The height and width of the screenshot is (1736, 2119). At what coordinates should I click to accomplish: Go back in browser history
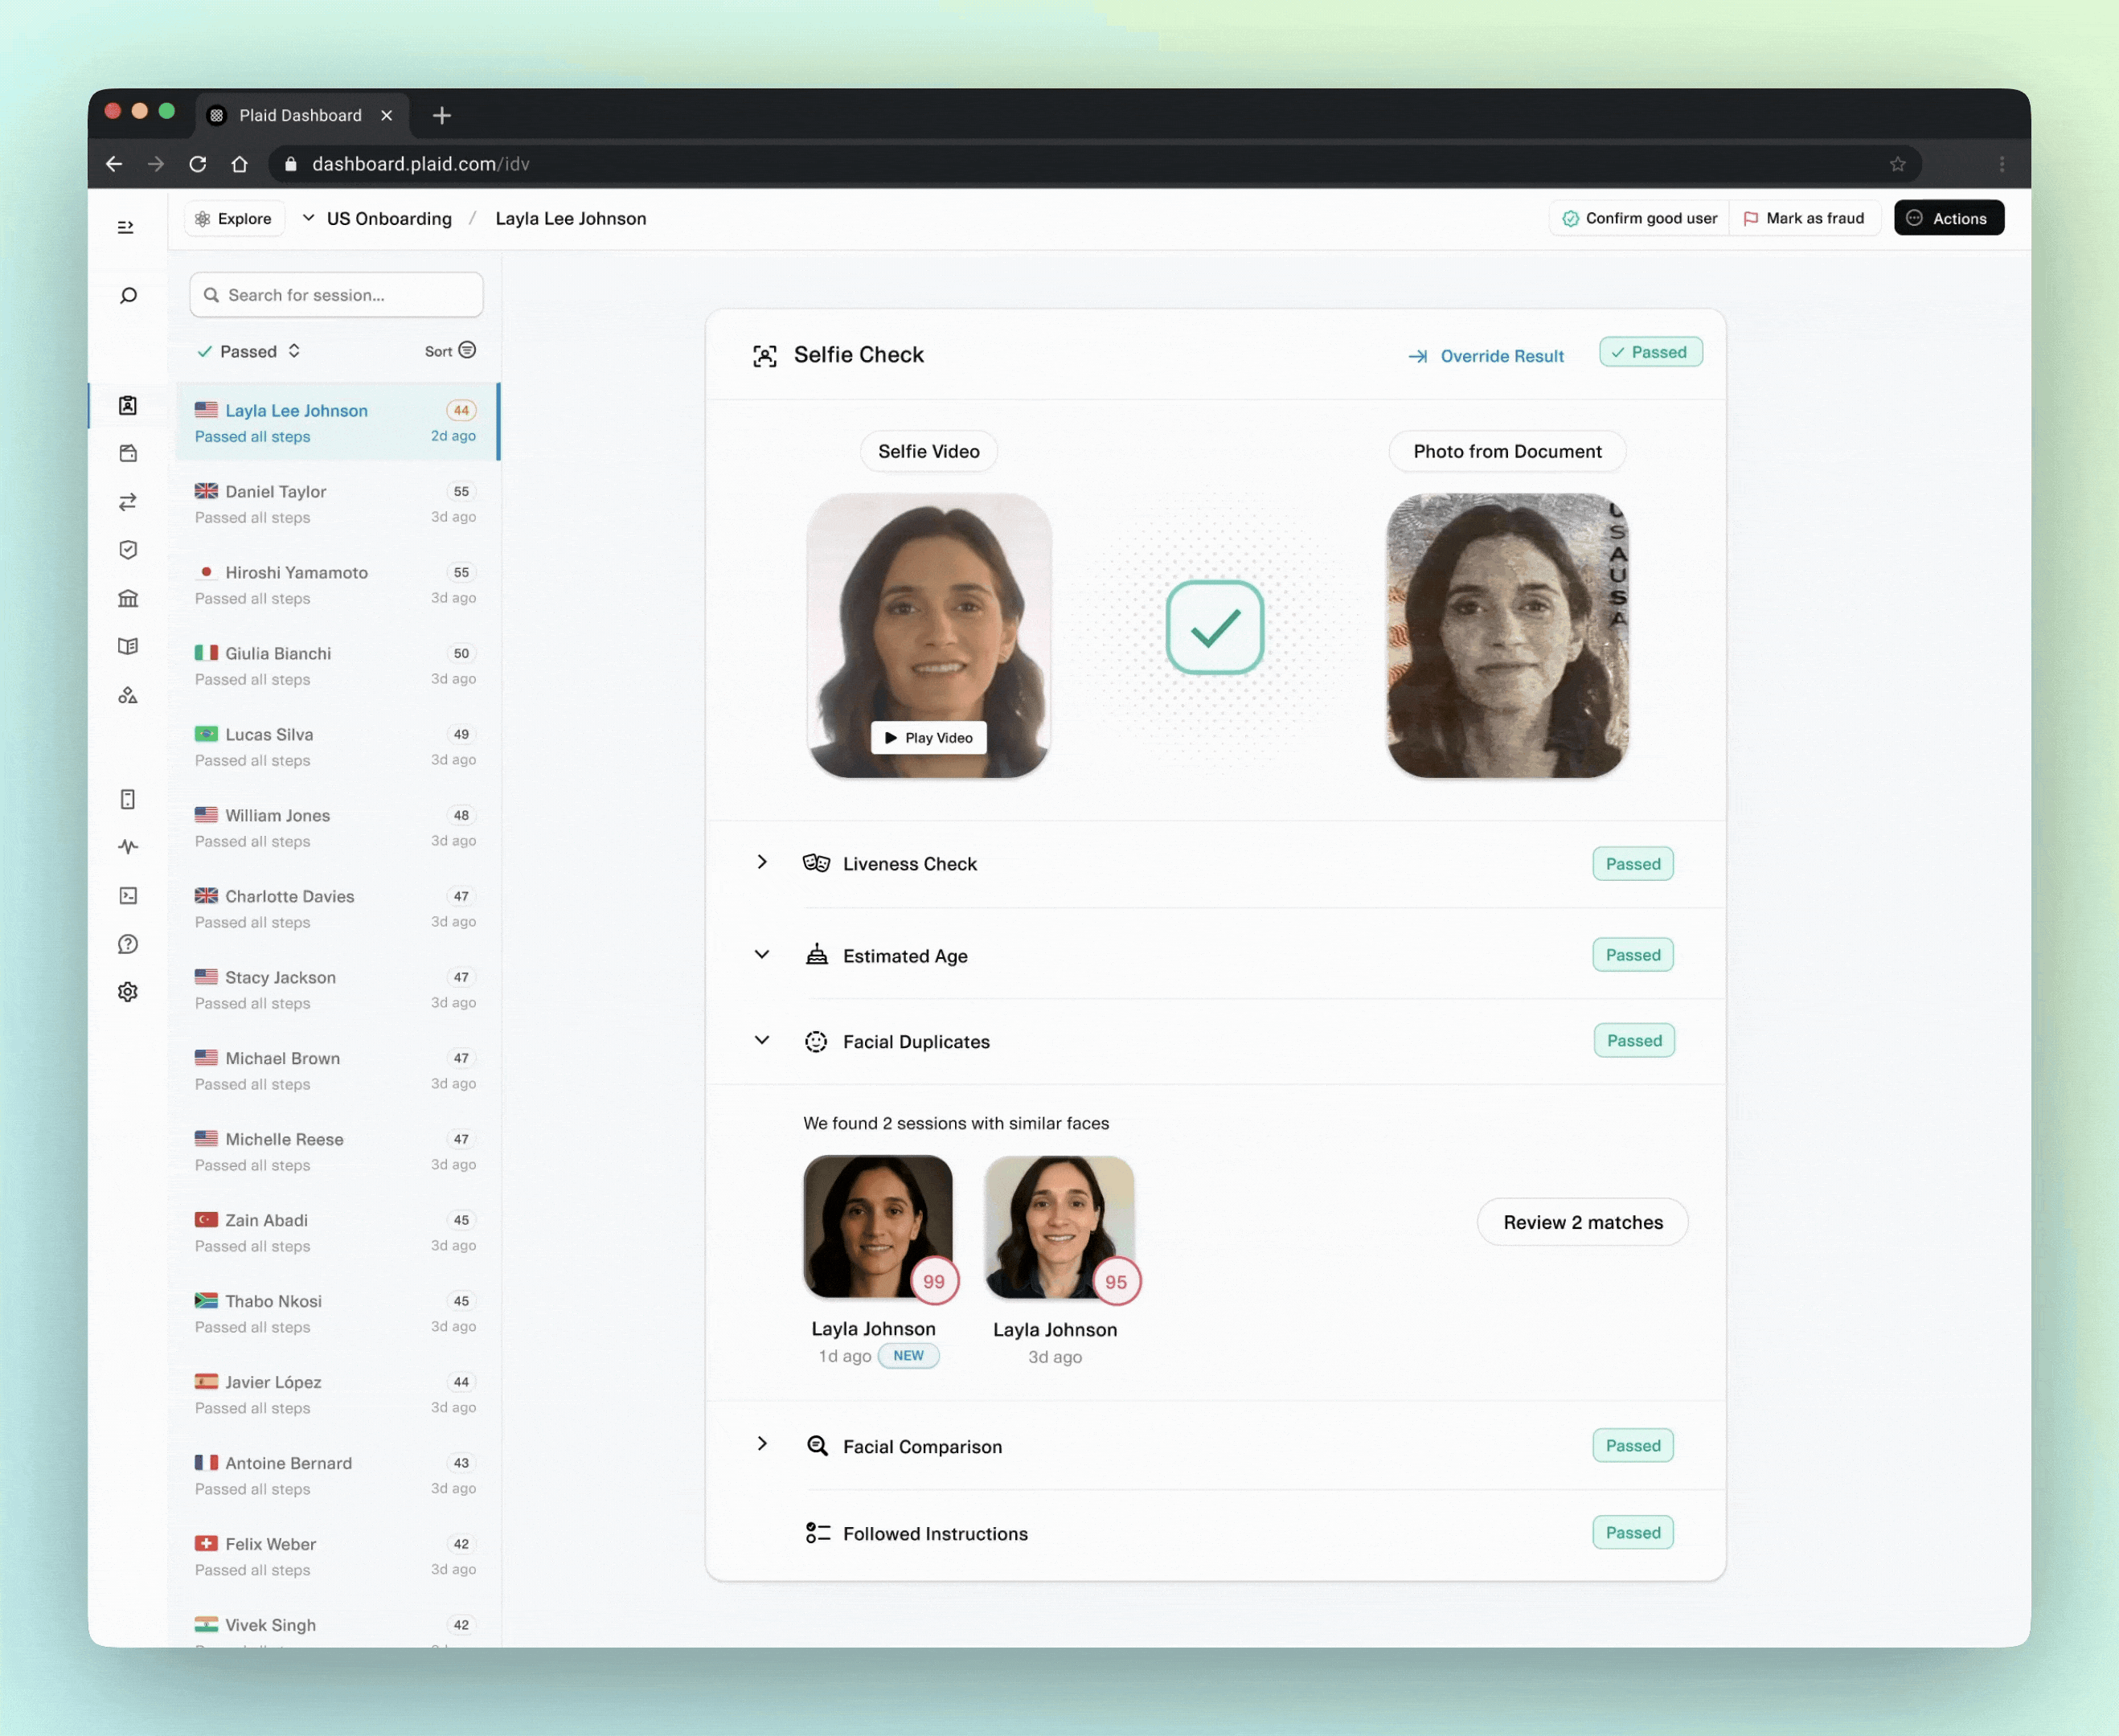[114, 164]
